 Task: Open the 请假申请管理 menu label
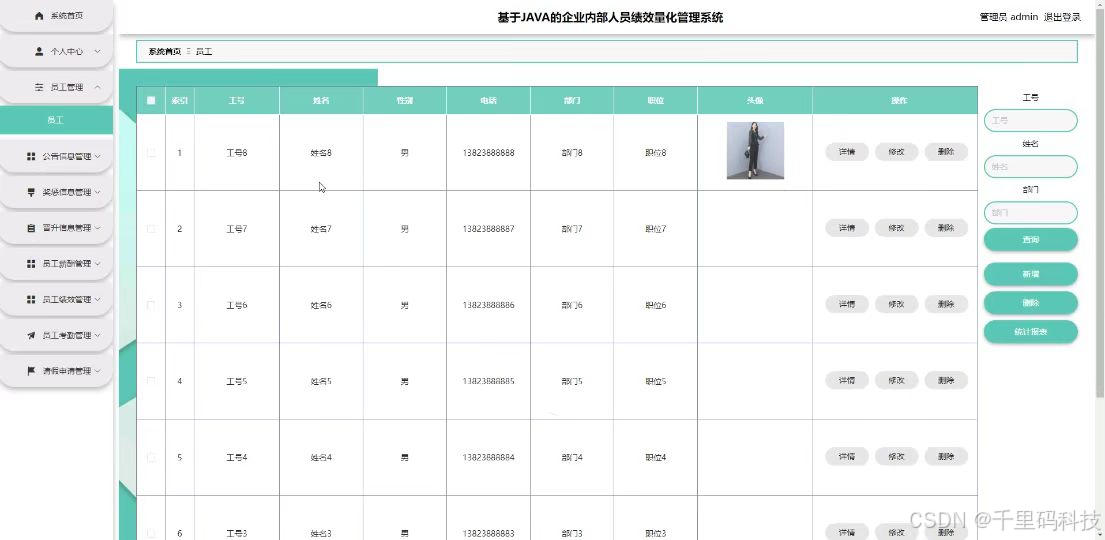pos(67,371)
